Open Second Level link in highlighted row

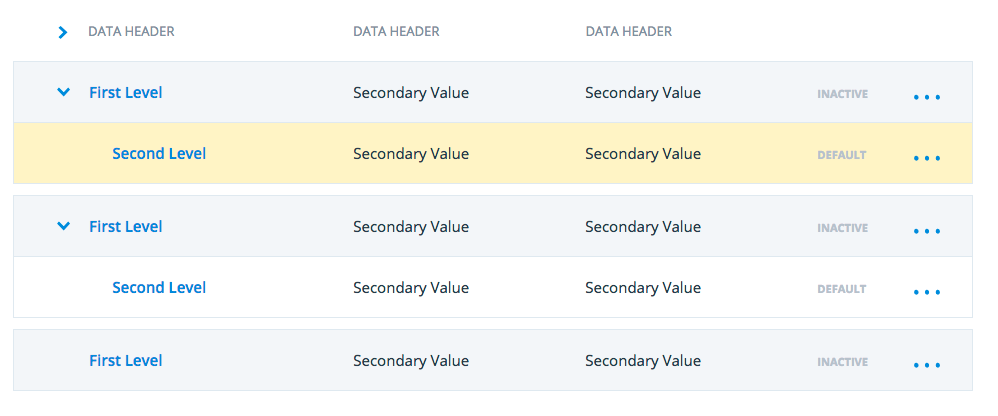click(159, 154)
